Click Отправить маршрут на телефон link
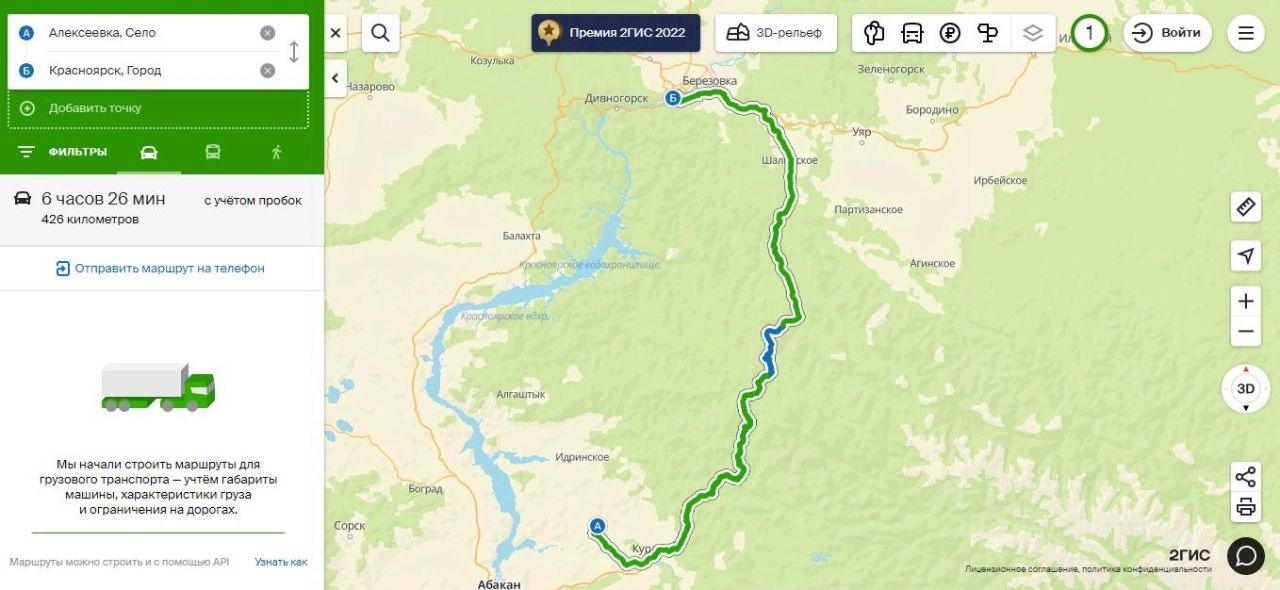This screenshot has width=1280, height=590. click(161, 268)
